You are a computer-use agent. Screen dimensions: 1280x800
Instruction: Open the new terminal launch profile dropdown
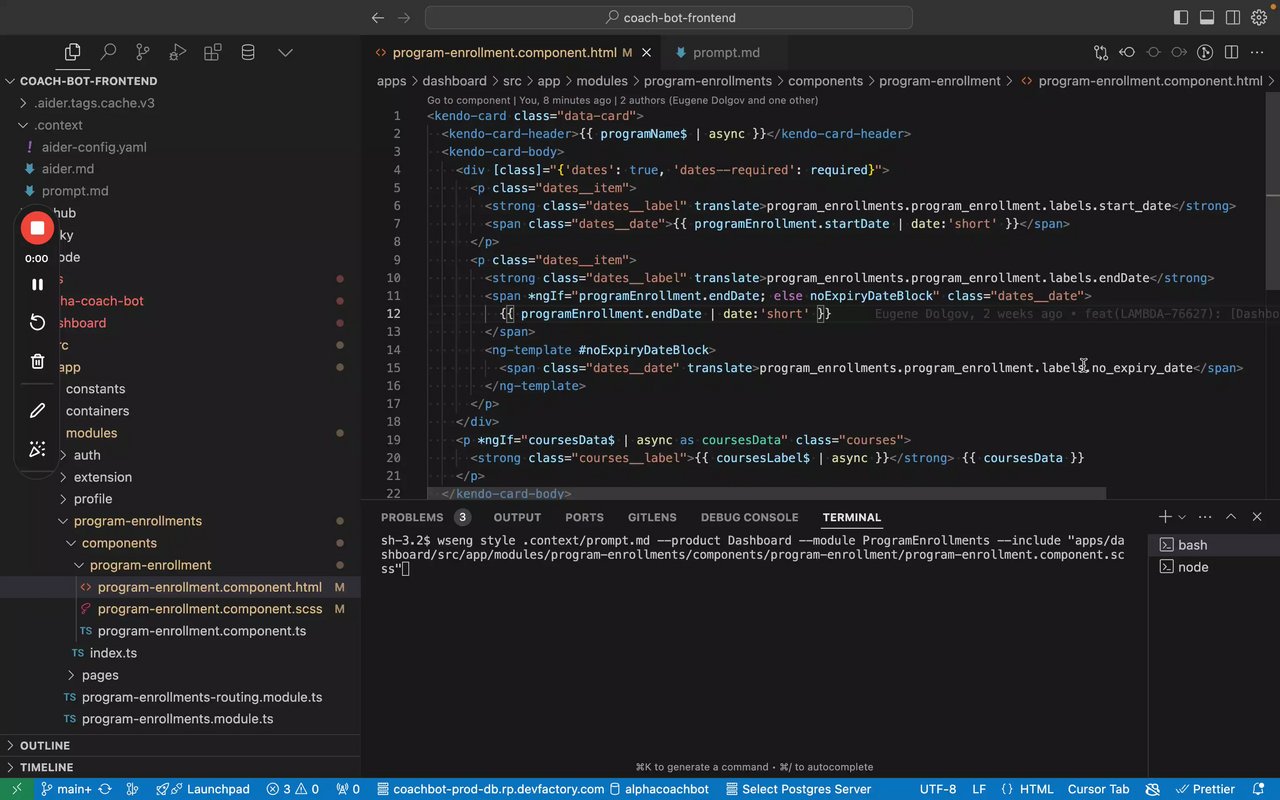[x=1182, y=517]
